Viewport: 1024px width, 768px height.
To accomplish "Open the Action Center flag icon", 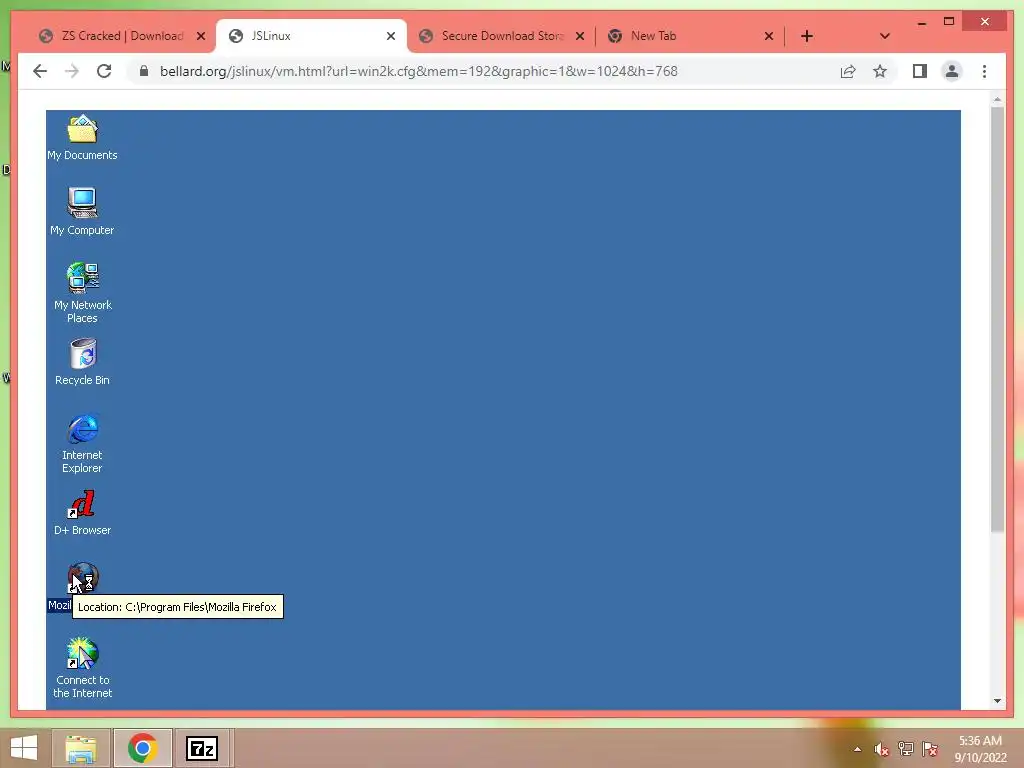I will [929, 749].
